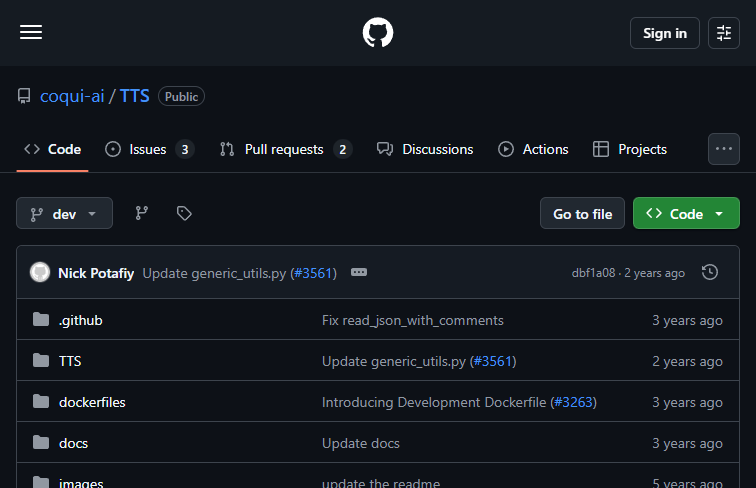This screenshot has width=756, height=488.
Task: Open the dockerfiles folder
Action: click(x=92, y=403)
